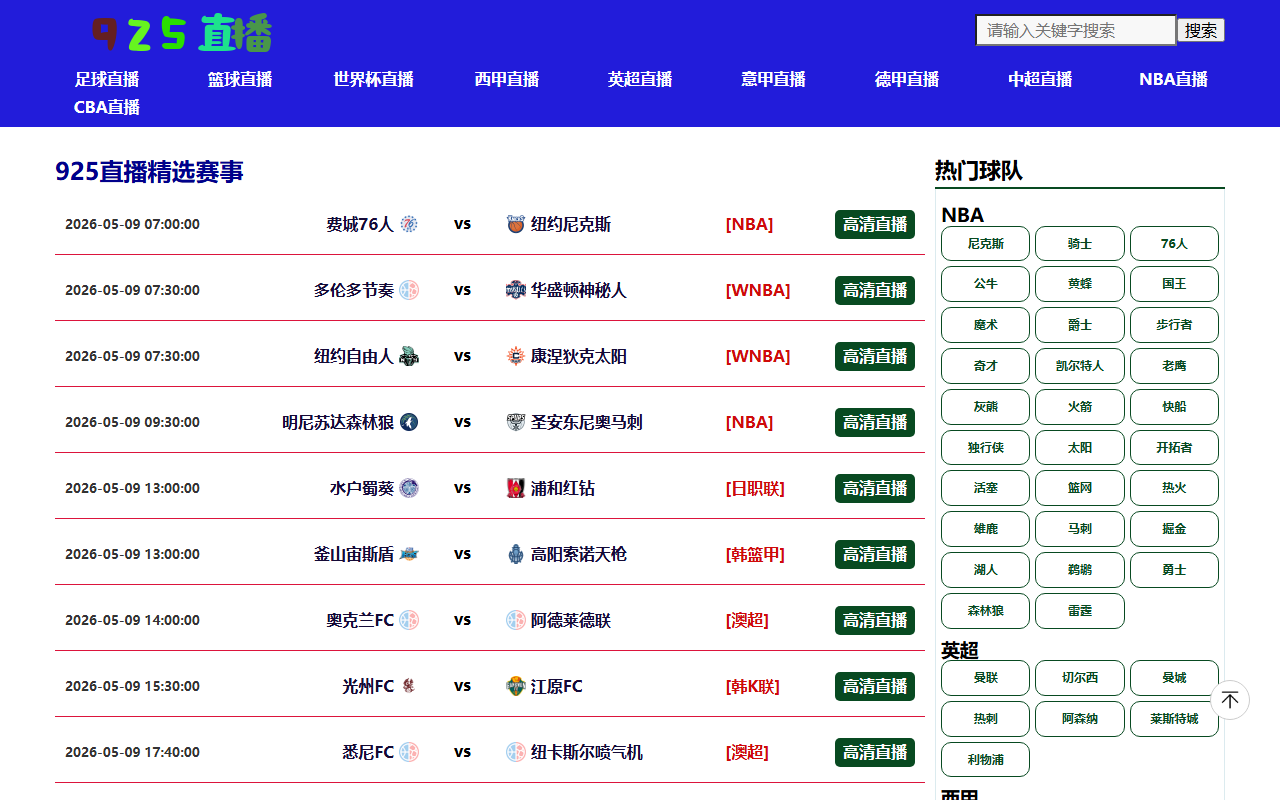Screen dimensions: 1280x800
Task: Select the 切尔西 team button
Action: tap(1080, 678)
